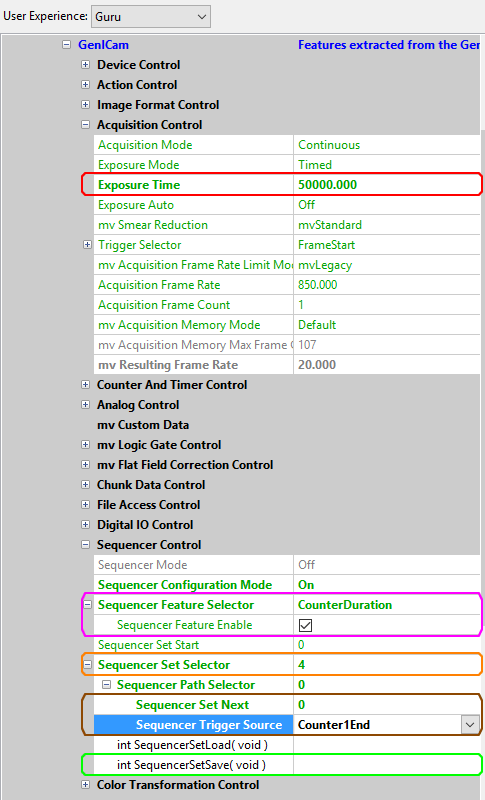Image resolution: width=485 pixels, height=800 pixels.
Task: Collapse the Sequencer Set Selector node
Action: pos(88,665)
